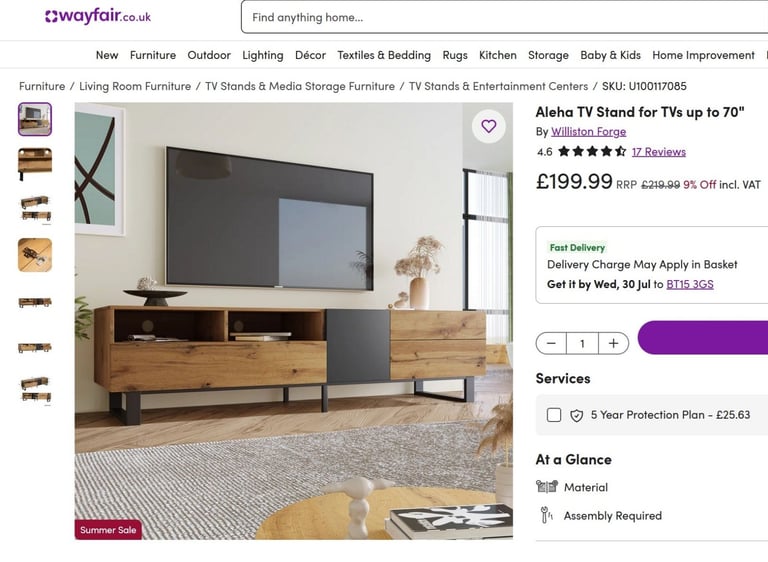Open the Furniture menu
768x562 pixels.
pyautogui.click(x=153, y=55)
